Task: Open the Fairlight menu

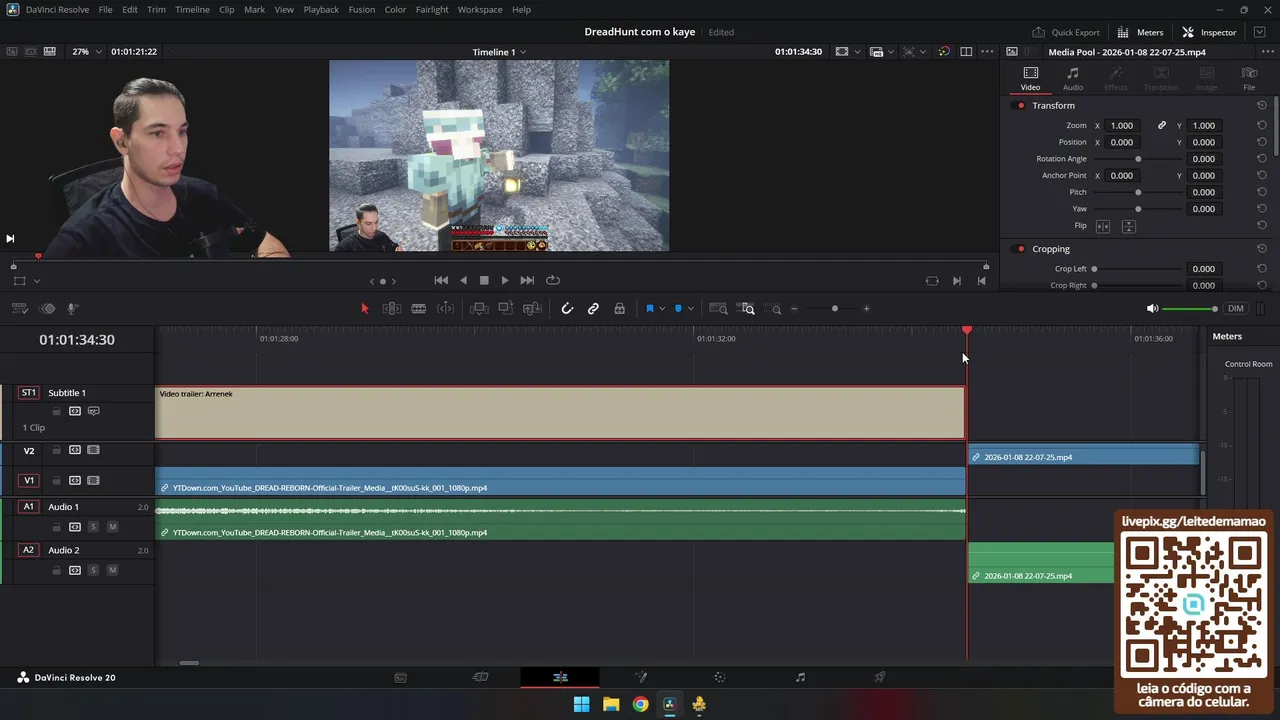Action: tap(433, 10)
